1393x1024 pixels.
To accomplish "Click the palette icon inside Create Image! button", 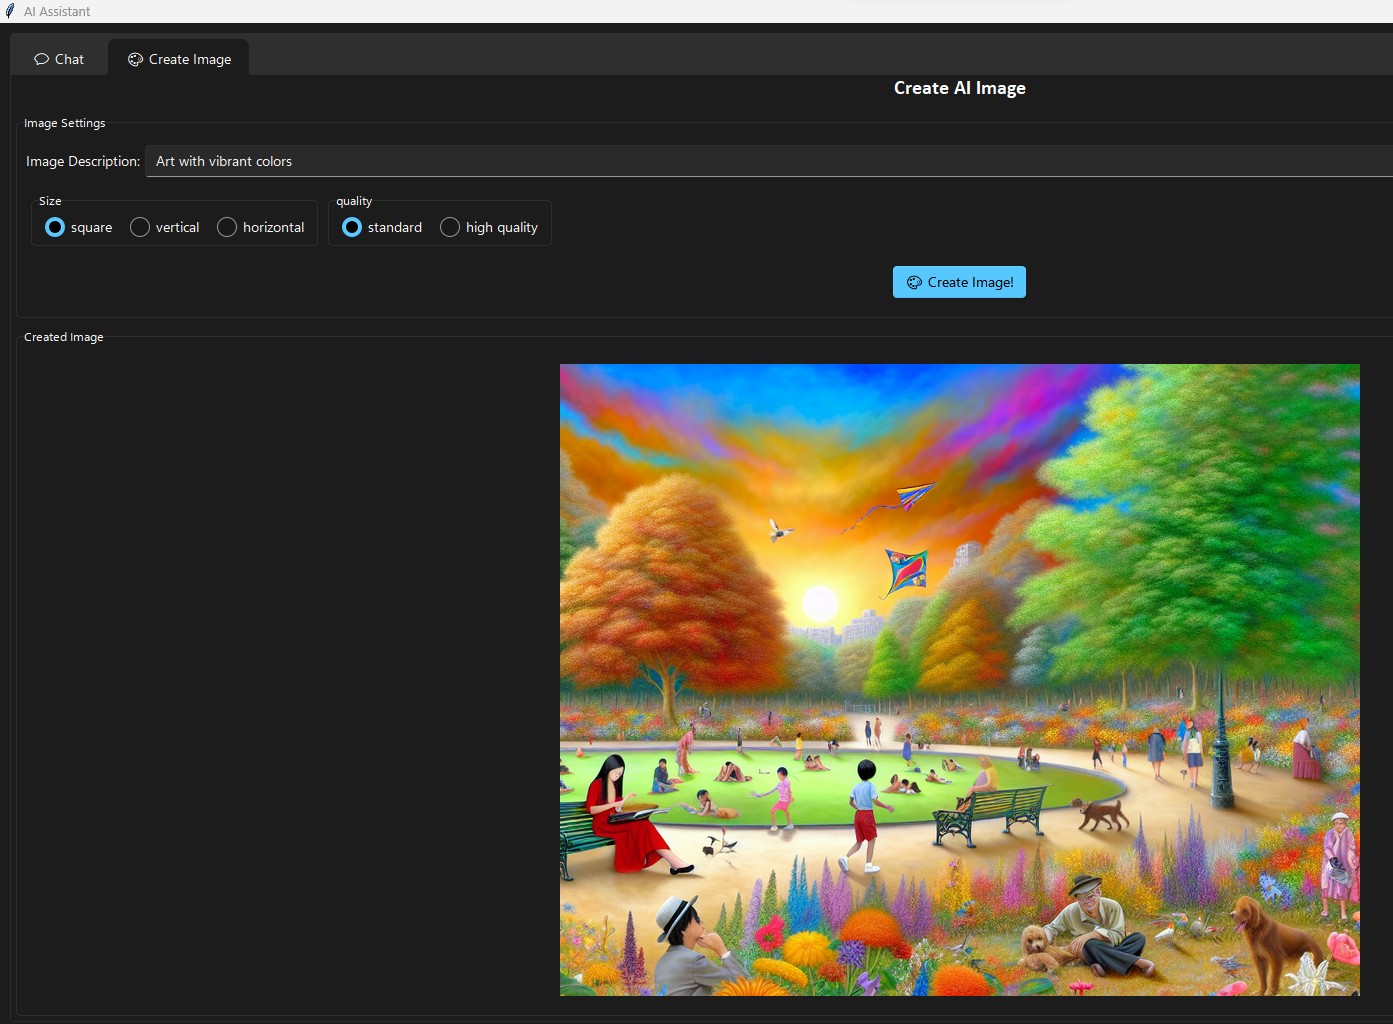I will coord(914,282).
